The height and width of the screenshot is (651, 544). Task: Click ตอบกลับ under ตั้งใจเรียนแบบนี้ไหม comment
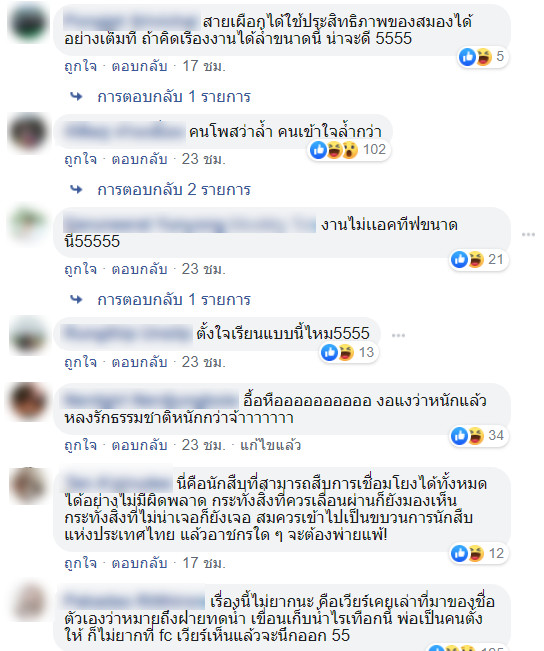[x=139, y=362]
